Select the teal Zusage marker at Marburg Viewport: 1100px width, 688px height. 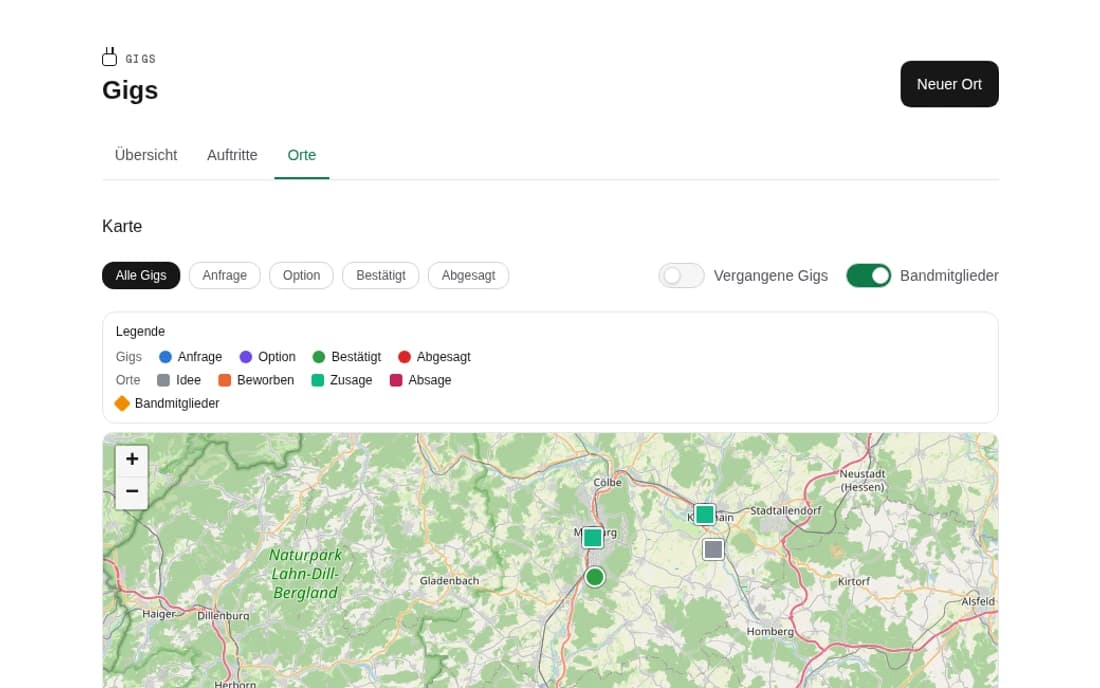pyautogui.click(x=593, y=538)
